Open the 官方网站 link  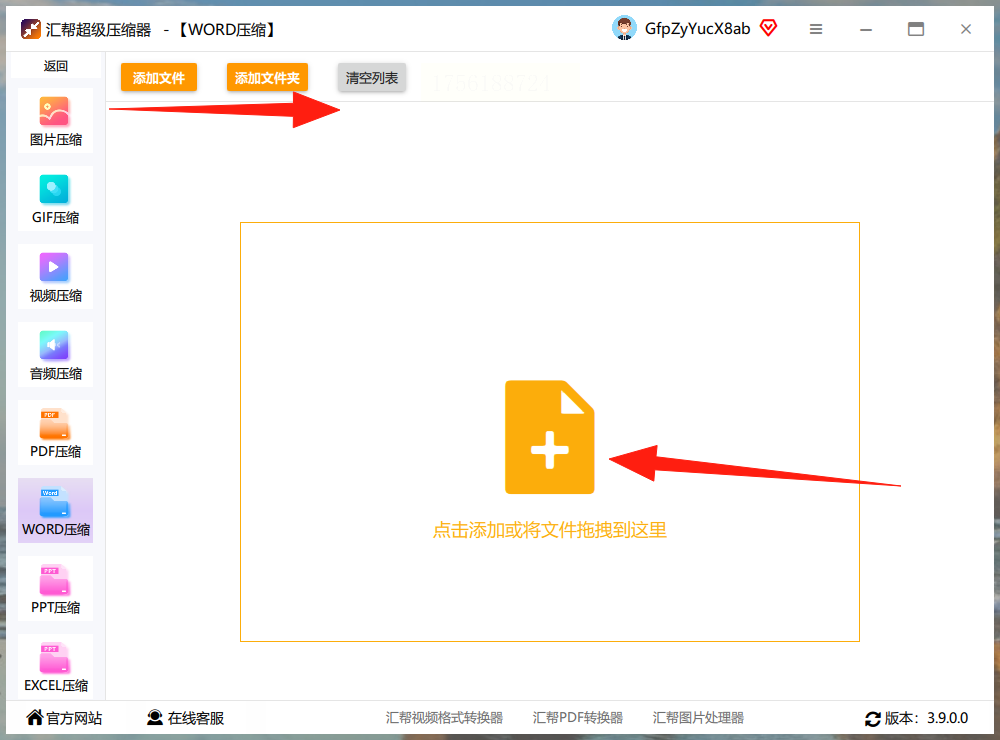point(64,718)
